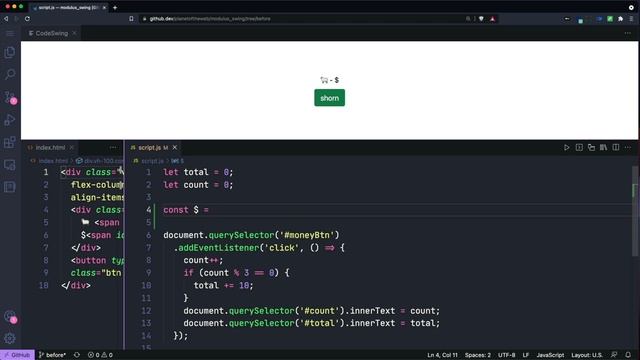
Task: Switch to the index.html editor tab
Action: pyautogui.click(x=50, y=147)
